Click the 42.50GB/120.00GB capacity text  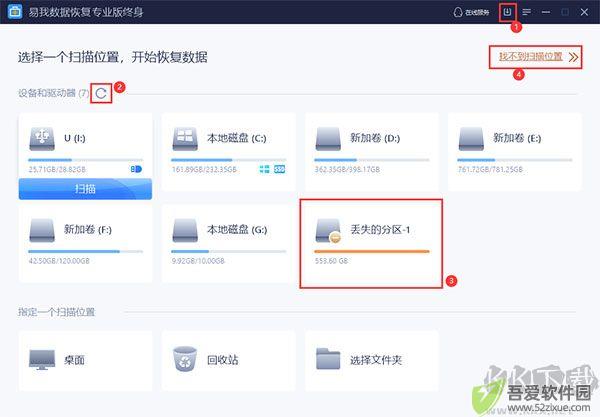click(59, 261)
